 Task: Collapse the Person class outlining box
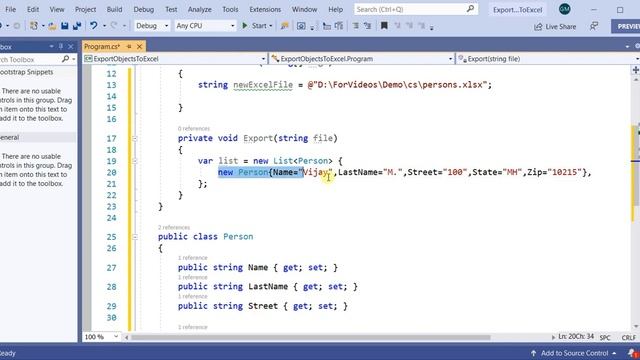[x=135, y=237]
